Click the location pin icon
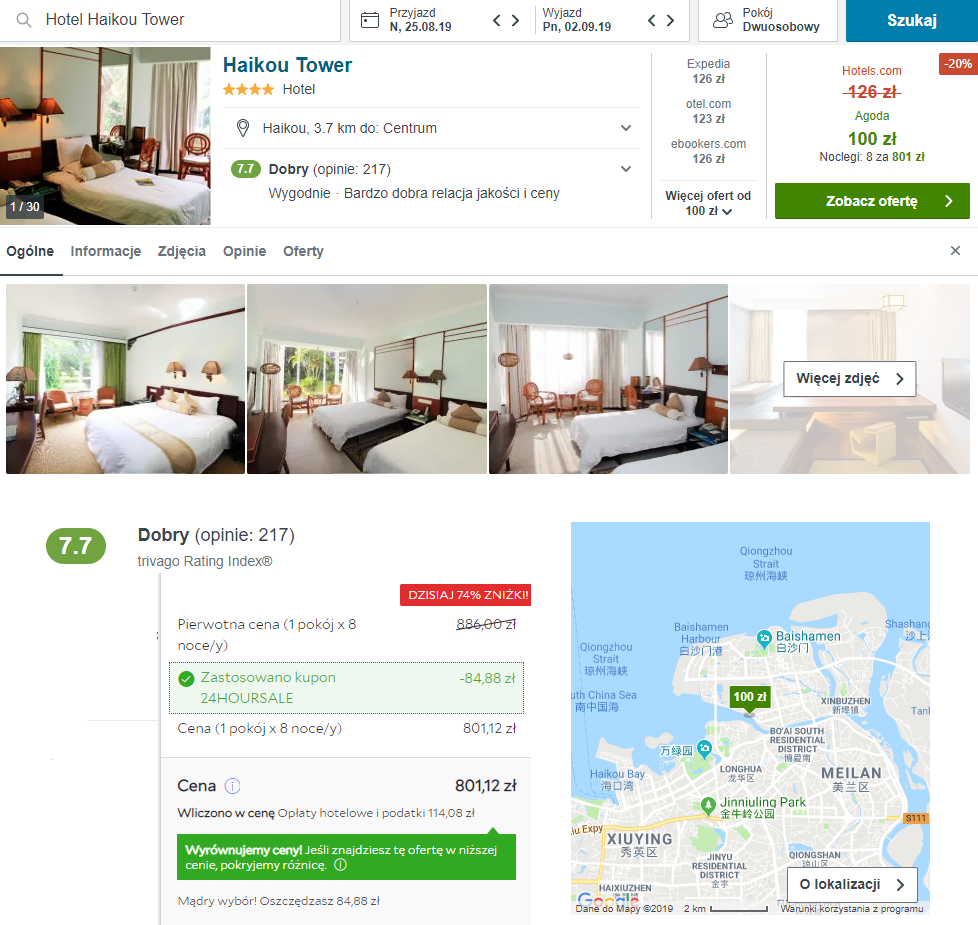 tap(243, 128)
